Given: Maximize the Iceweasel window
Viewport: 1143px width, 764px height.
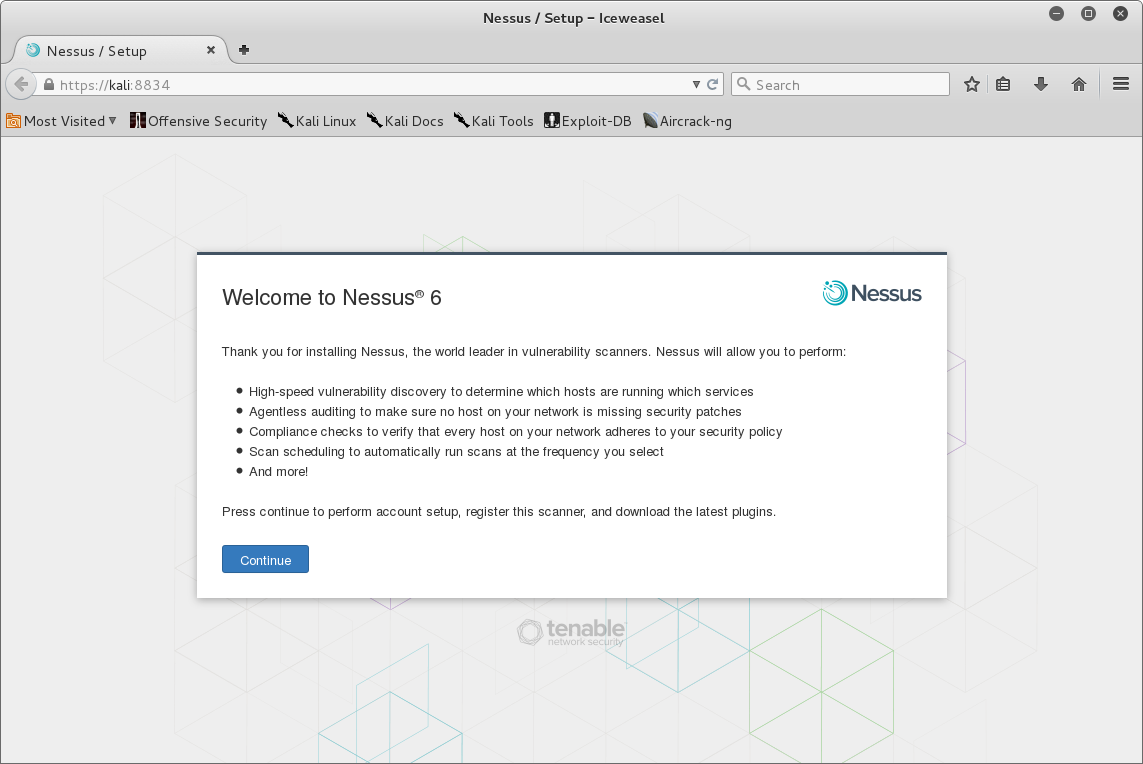Looking at the screenshot, I should 1088,14.
